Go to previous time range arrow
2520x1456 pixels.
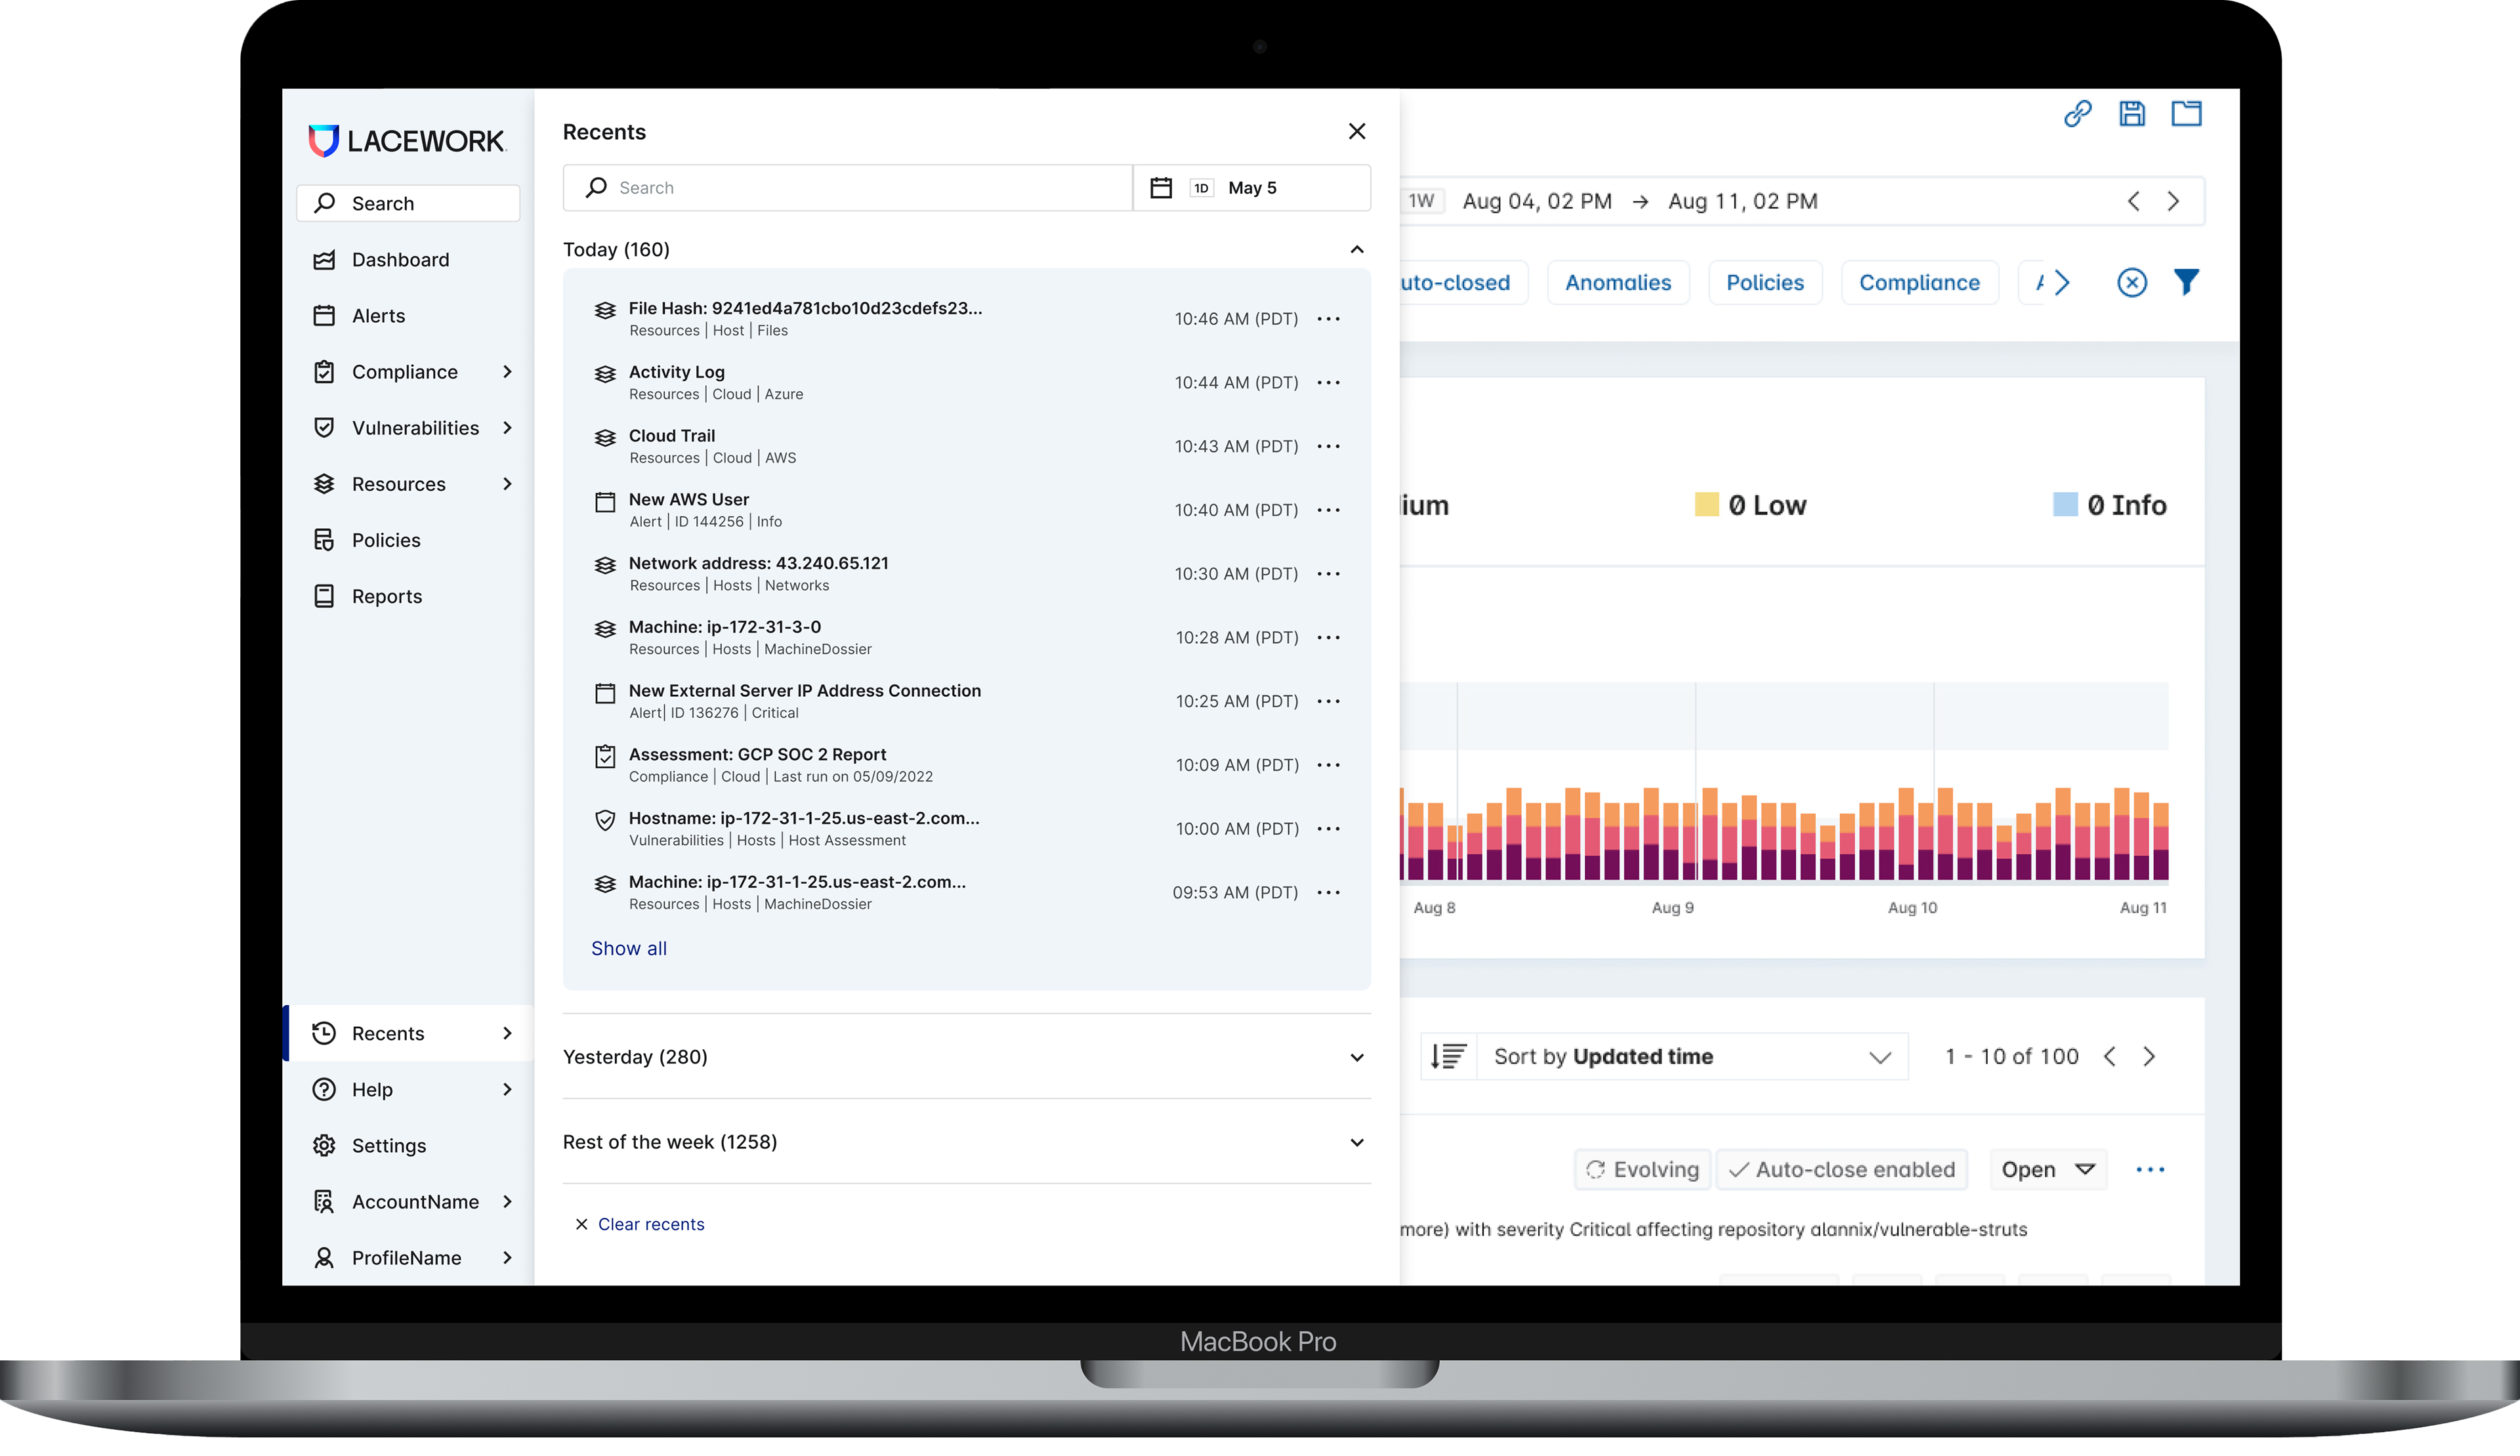[2134, 202]
